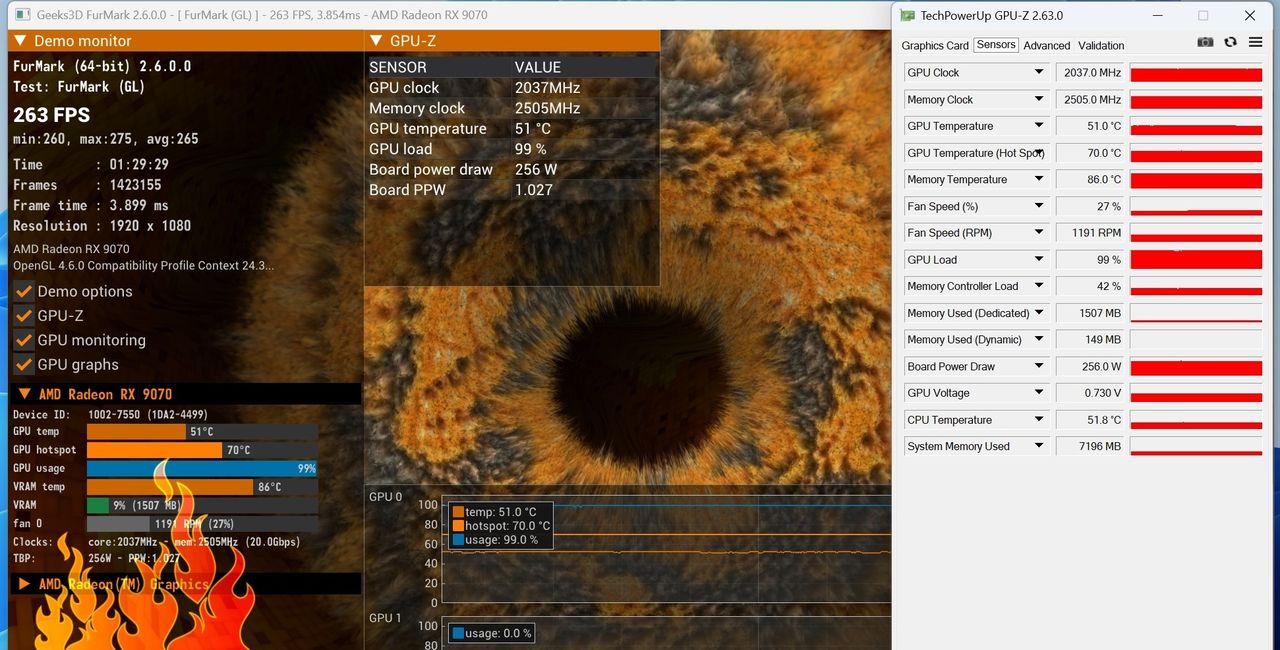Uncheck the GPU-Z checkbox in FurMark
This screenshot has width=1280, height=650.
[x=25, y=316]
